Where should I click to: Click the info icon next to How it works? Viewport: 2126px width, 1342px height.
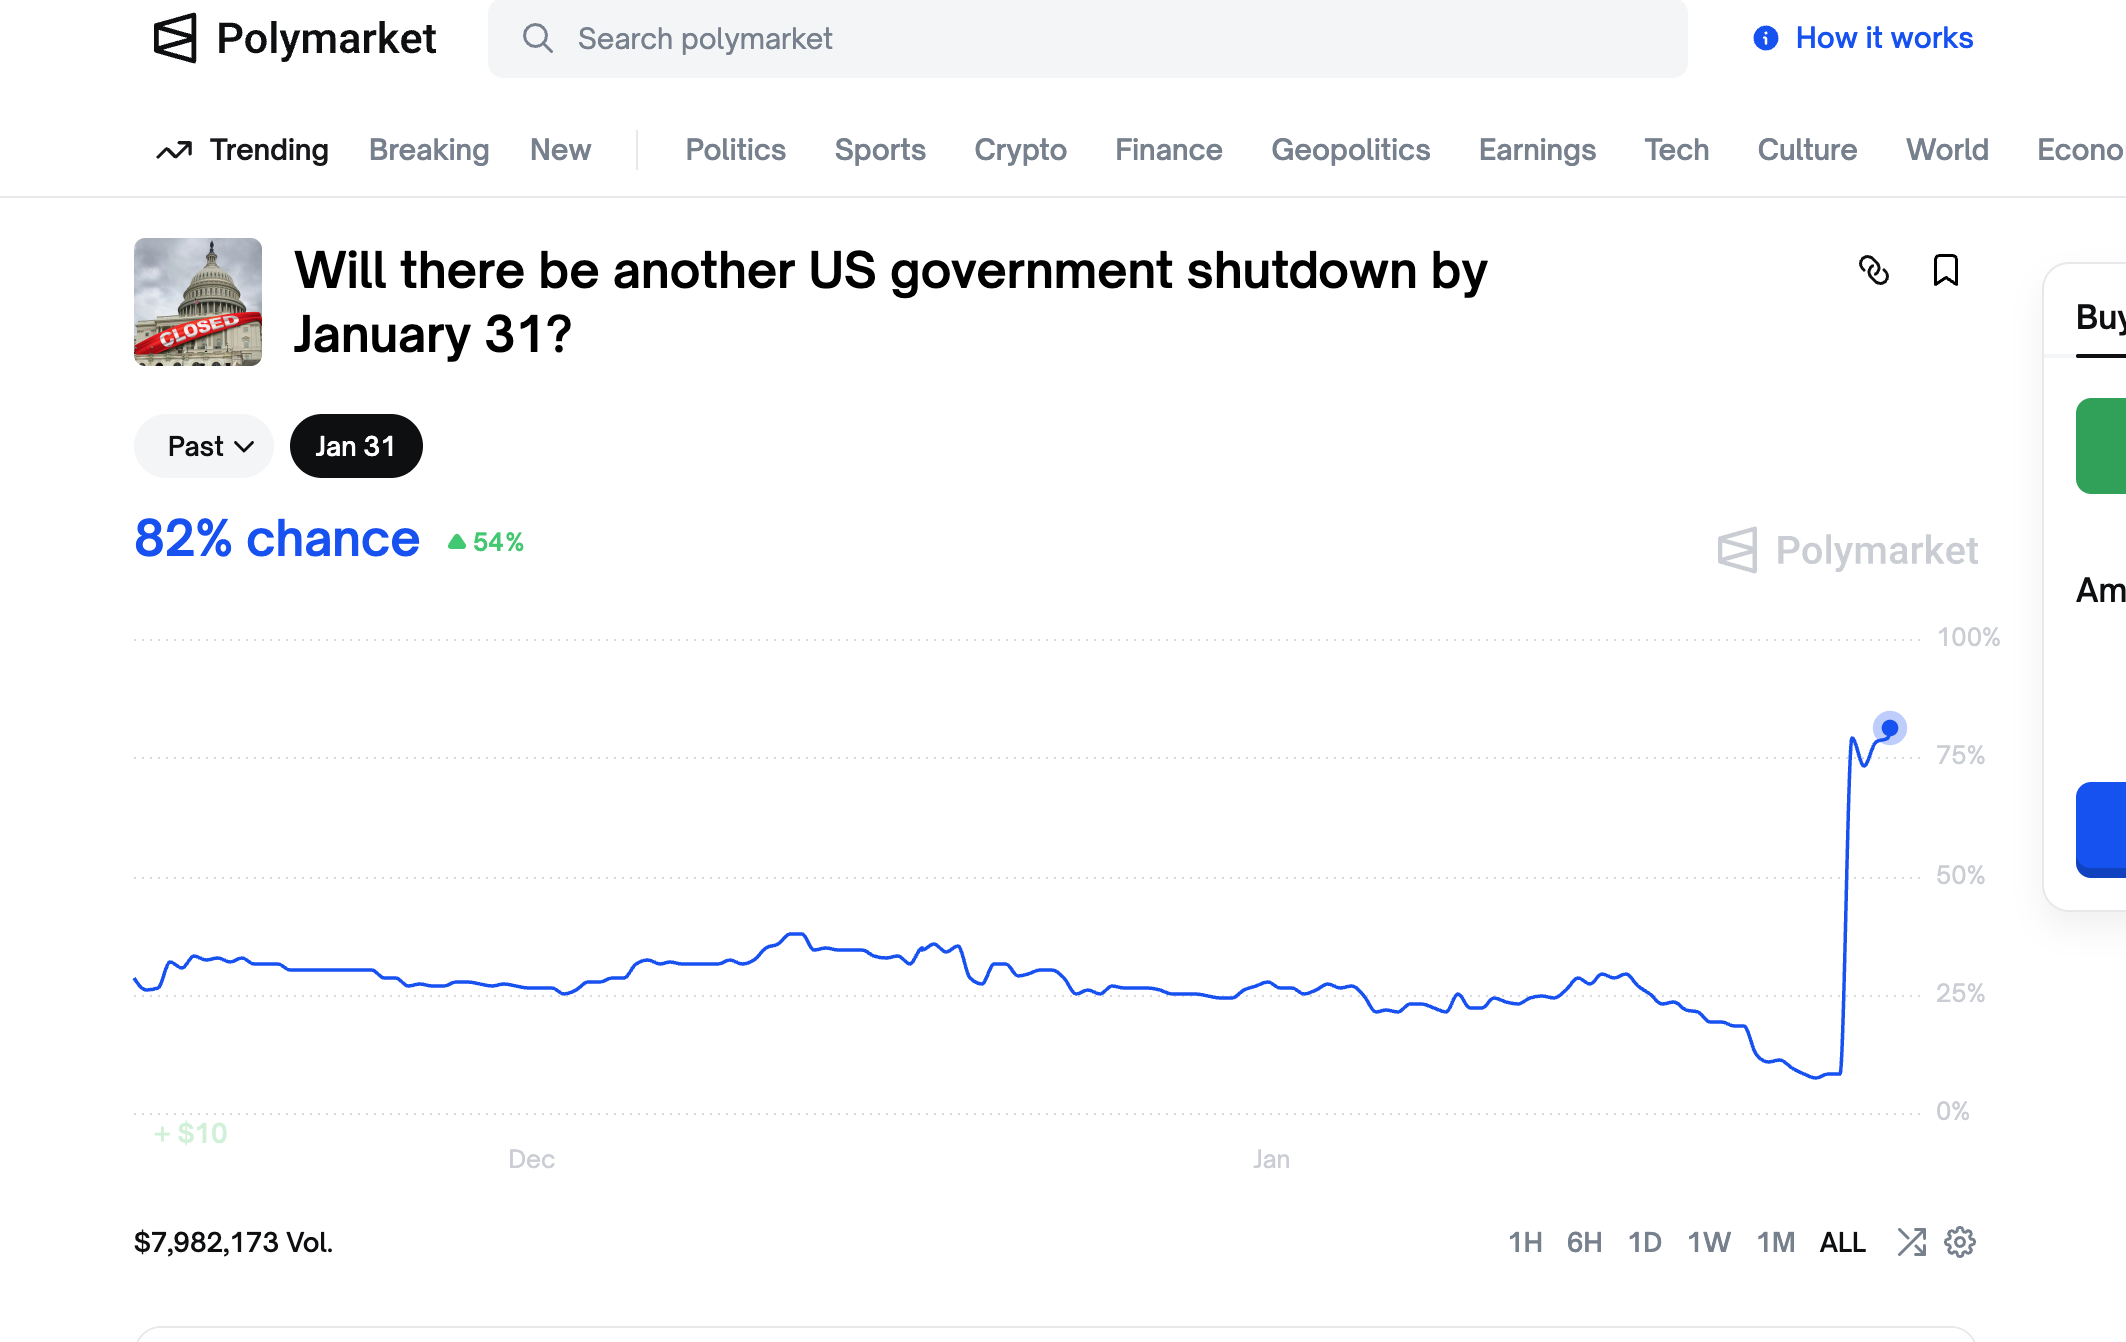(x=1765, y=37)
